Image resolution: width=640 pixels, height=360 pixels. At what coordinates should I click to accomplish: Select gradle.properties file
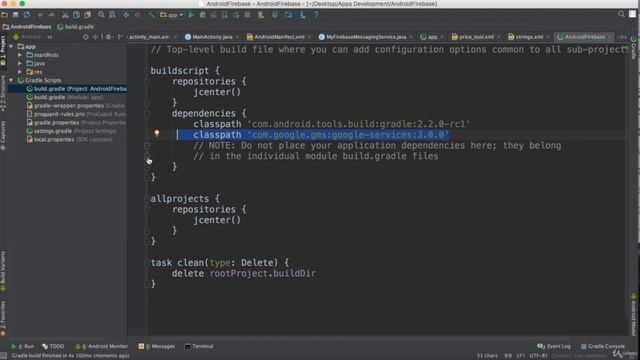[x=76, y=123]
